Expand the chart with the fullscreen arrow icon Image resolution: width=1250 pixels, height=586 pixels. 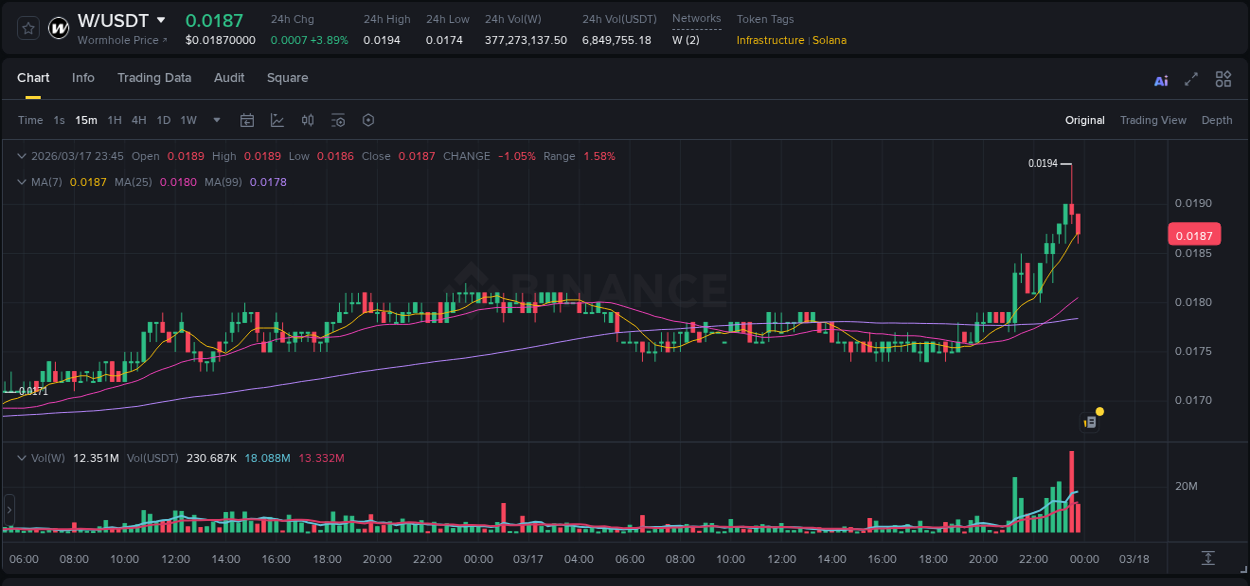tap(1191, 79)
